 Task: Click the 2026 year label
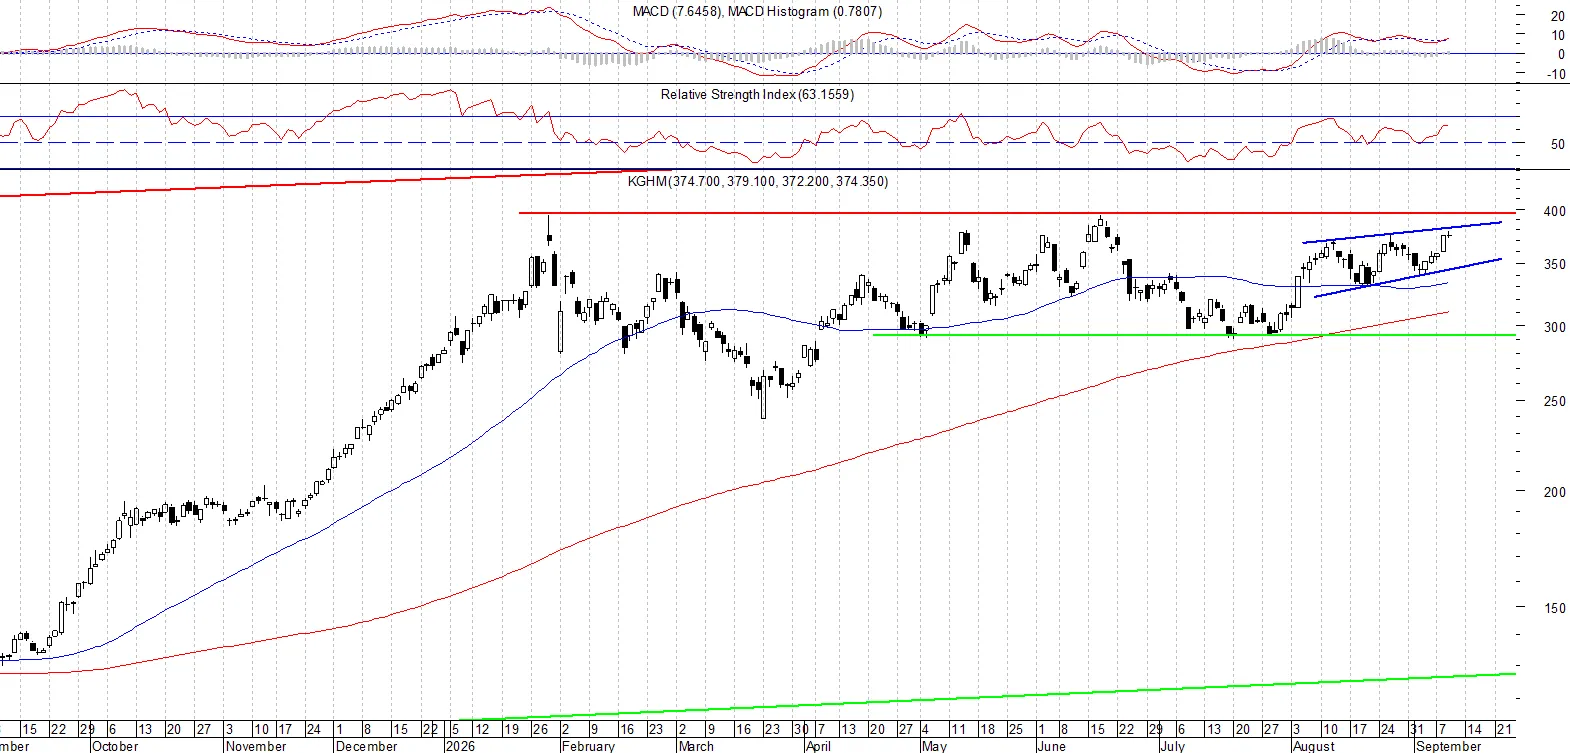click(460, 746)
